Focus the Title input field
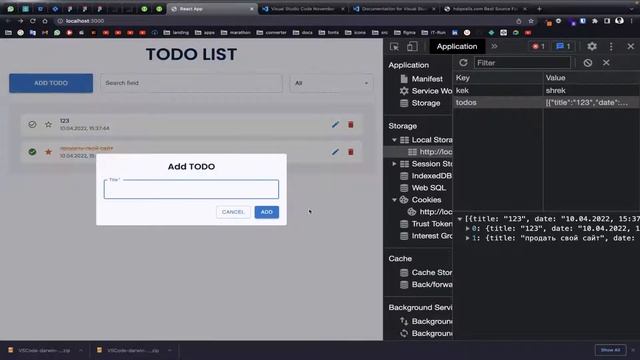Image resolution: width=640 pixels, height=360 pixels. (191, 189)
